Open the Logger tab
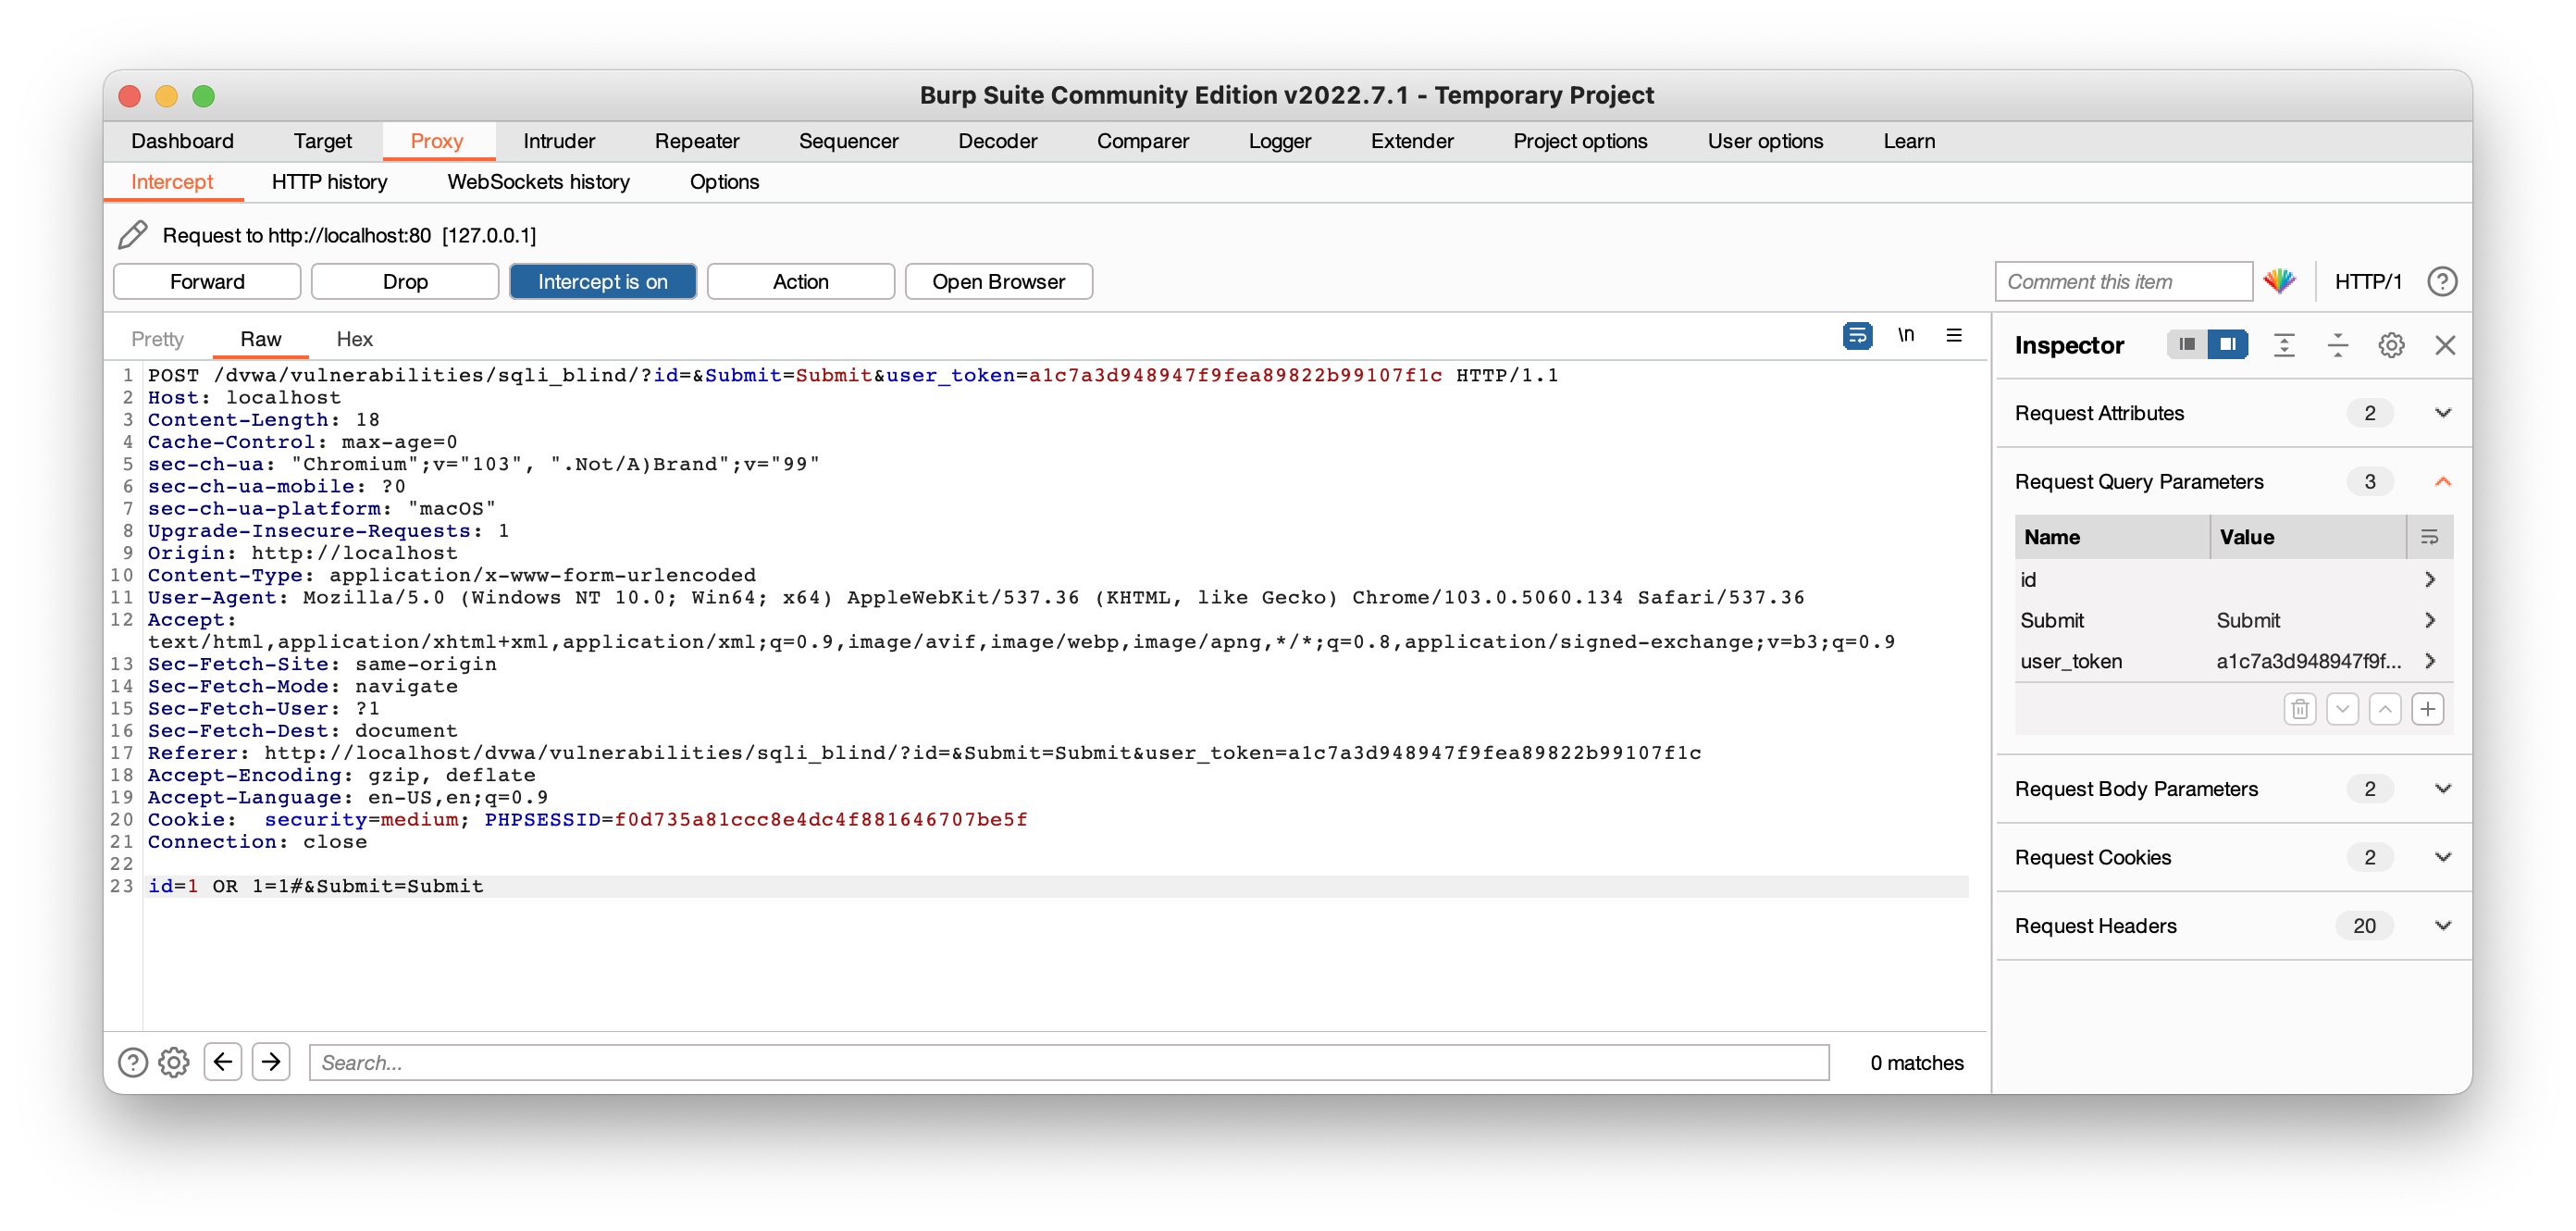 coord(1279,141)
